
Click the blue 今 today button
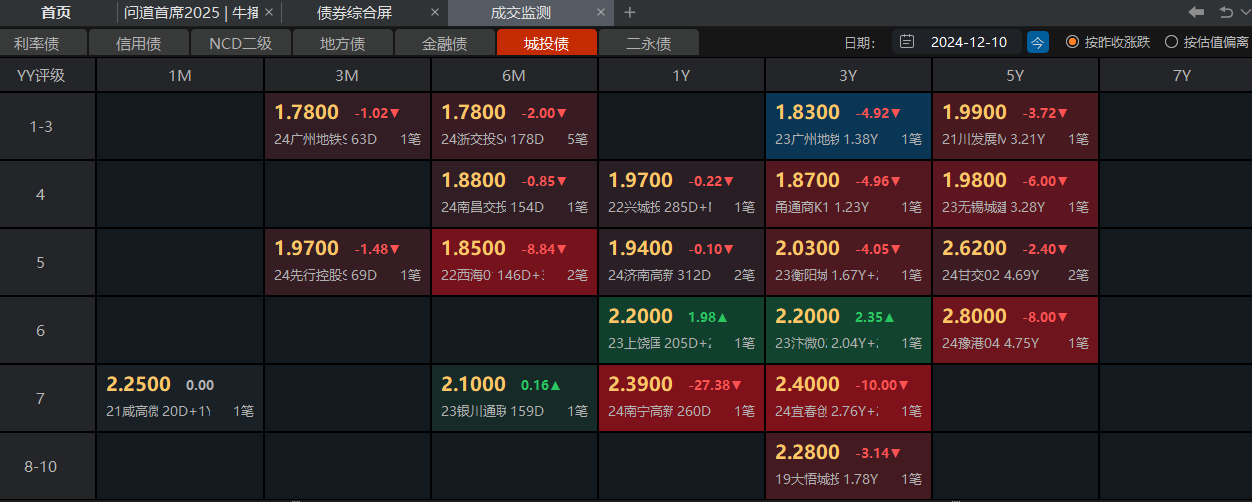[x=1038, y=42]
